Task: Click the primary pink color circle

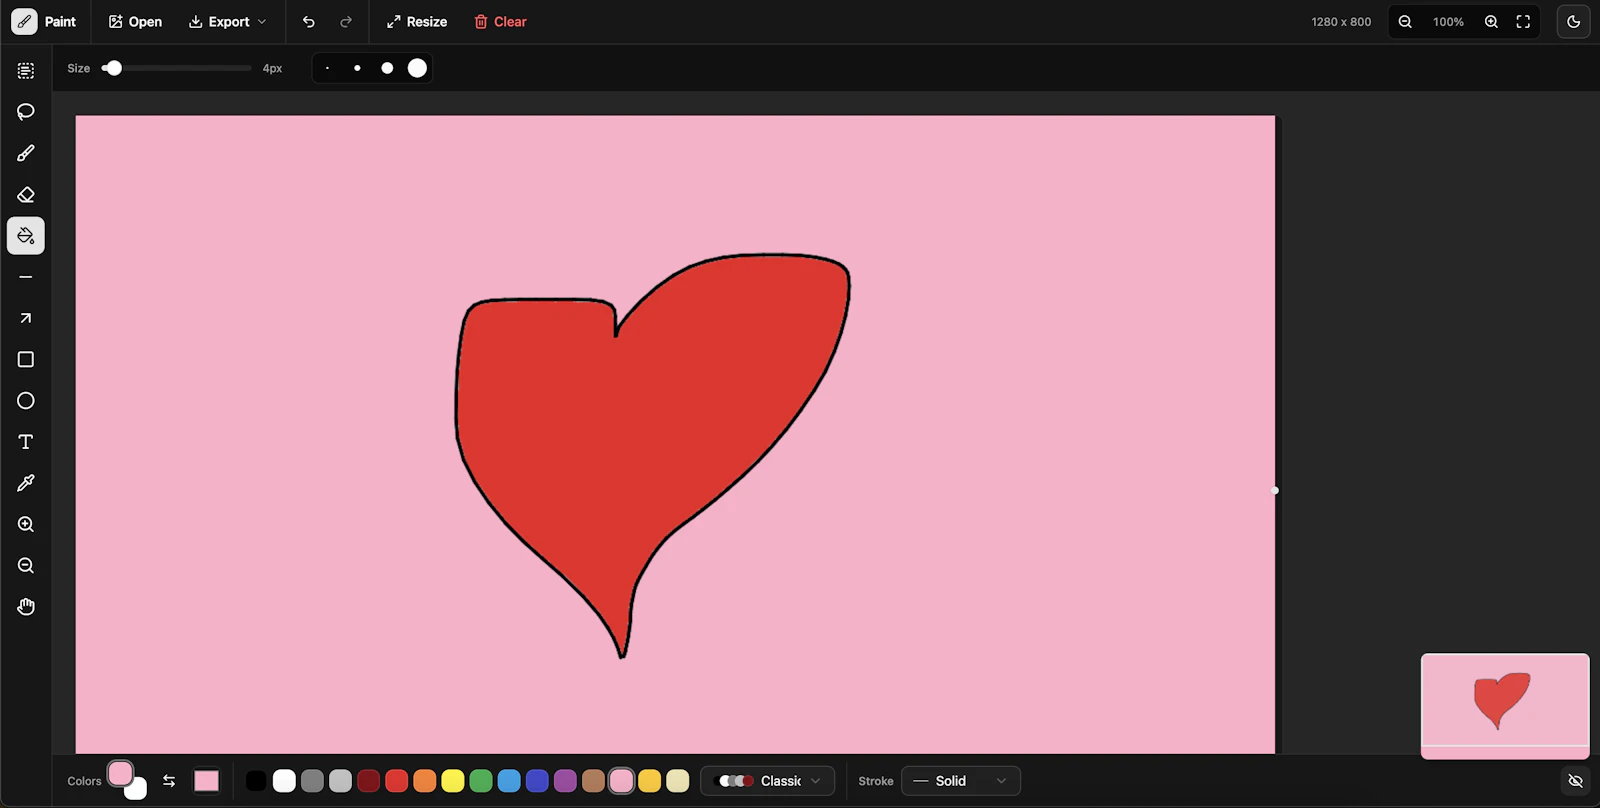Action: point(120,774)
